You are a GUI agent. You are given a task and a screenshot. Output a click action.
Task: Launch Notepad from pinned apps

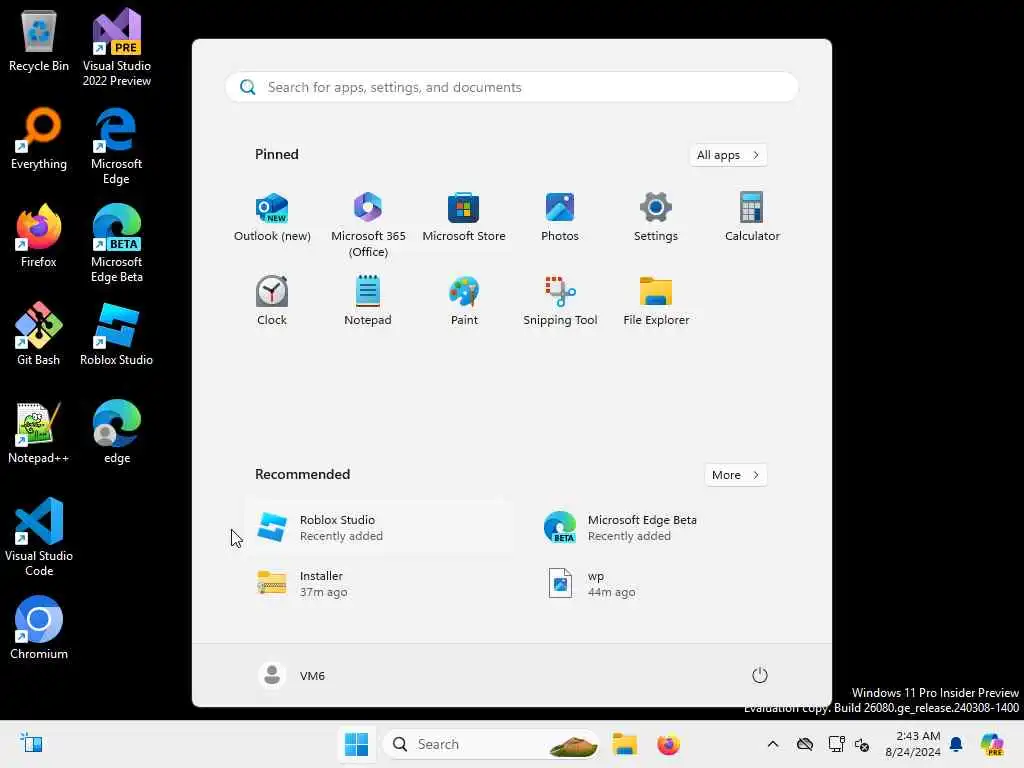(x=368, y=301)
